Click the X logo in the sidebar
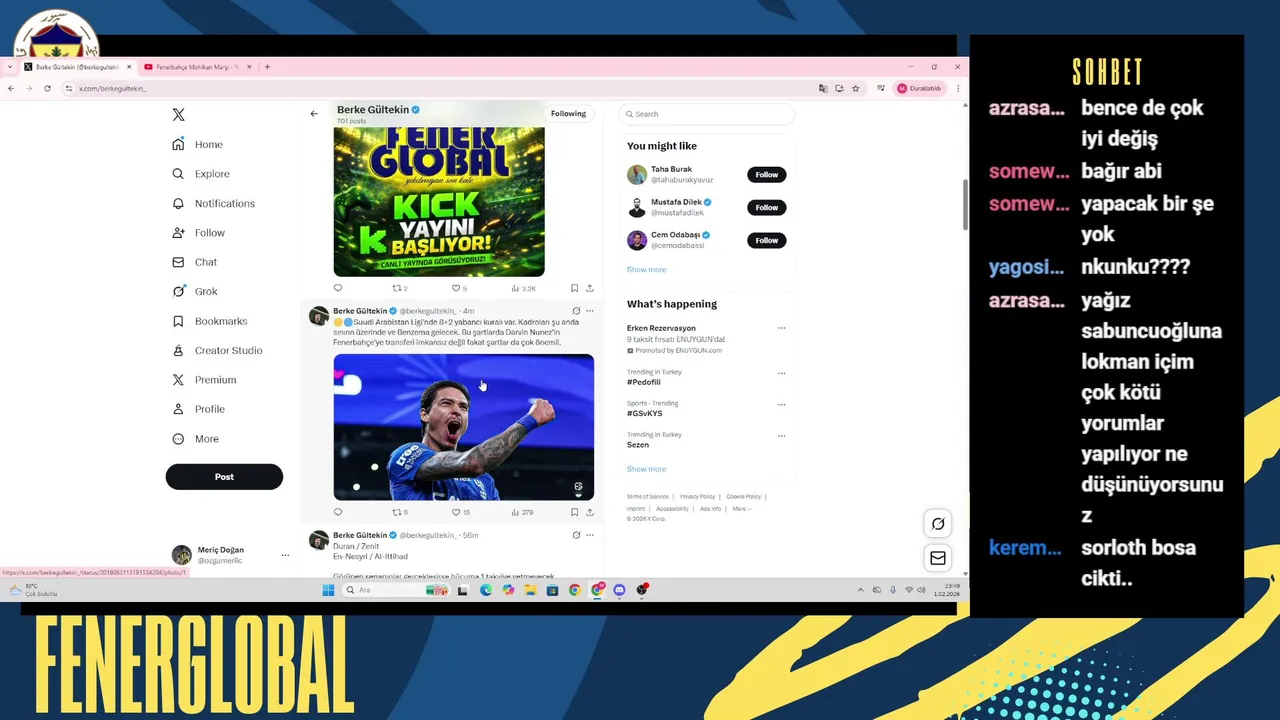Viewport: 1280px width, 720px height. [178, 115]
